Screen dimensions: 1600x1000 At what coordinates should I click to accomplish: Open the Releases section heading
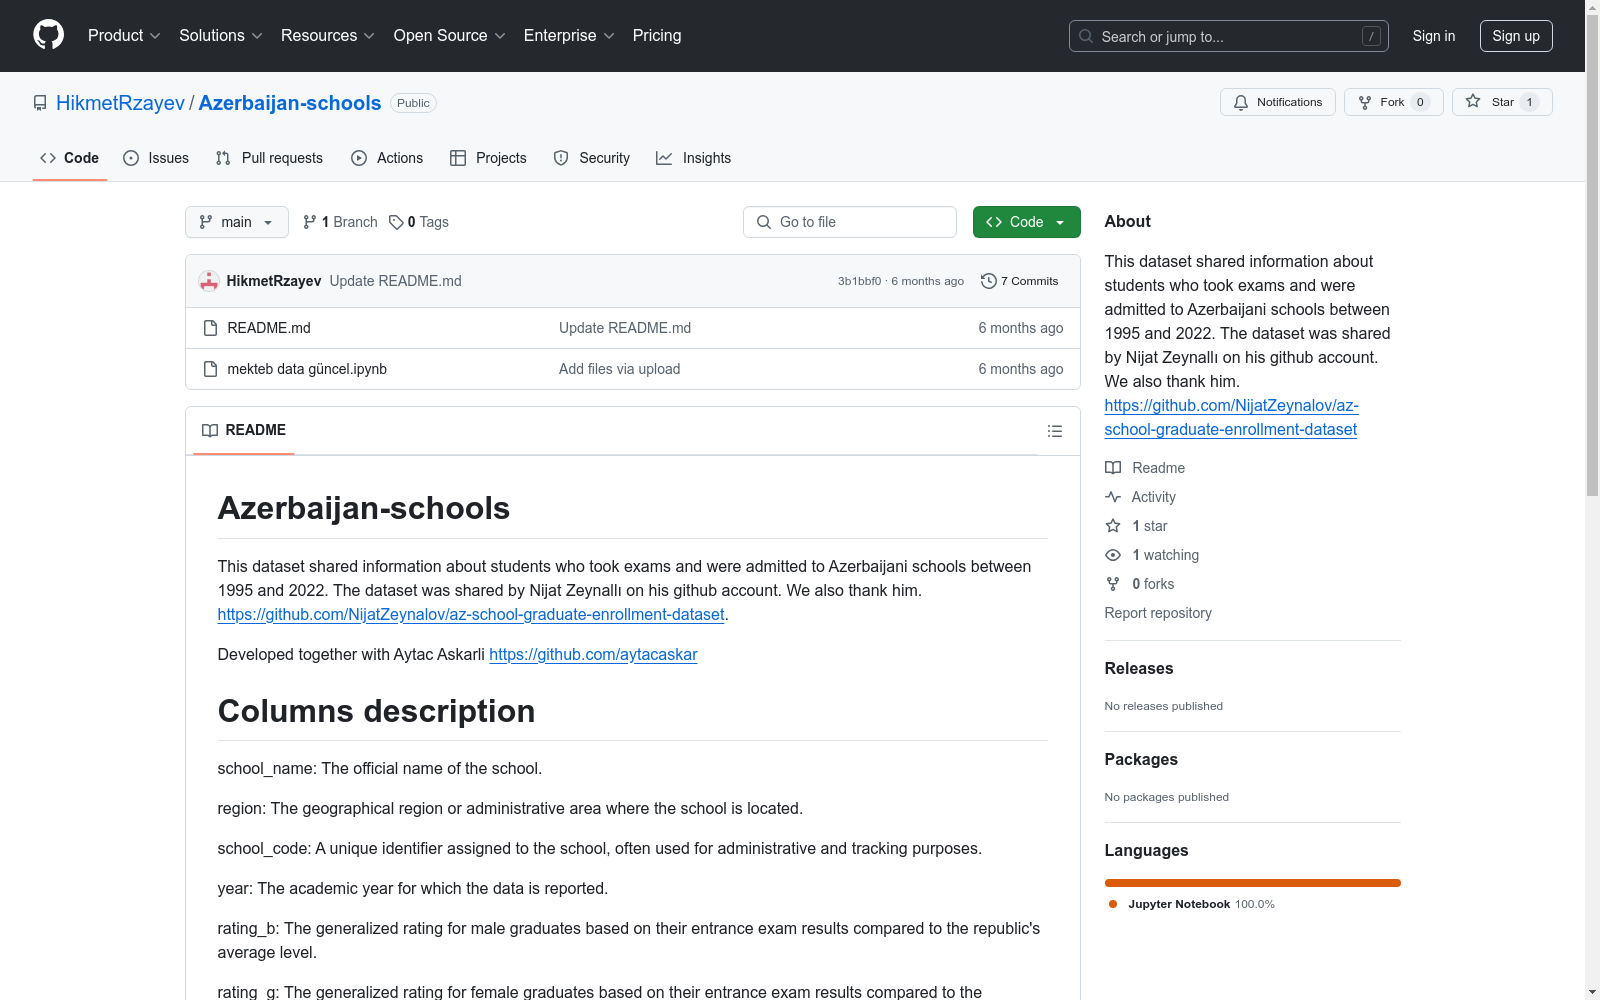click(1139, 668)
